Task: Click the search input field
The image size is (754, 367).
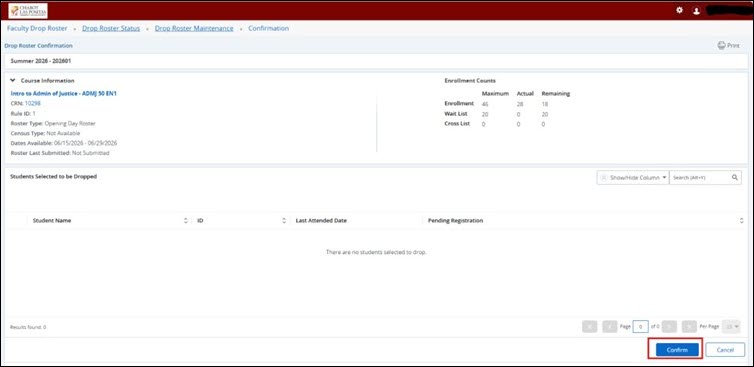Action: pyautogui.click(x=700, y=177)
